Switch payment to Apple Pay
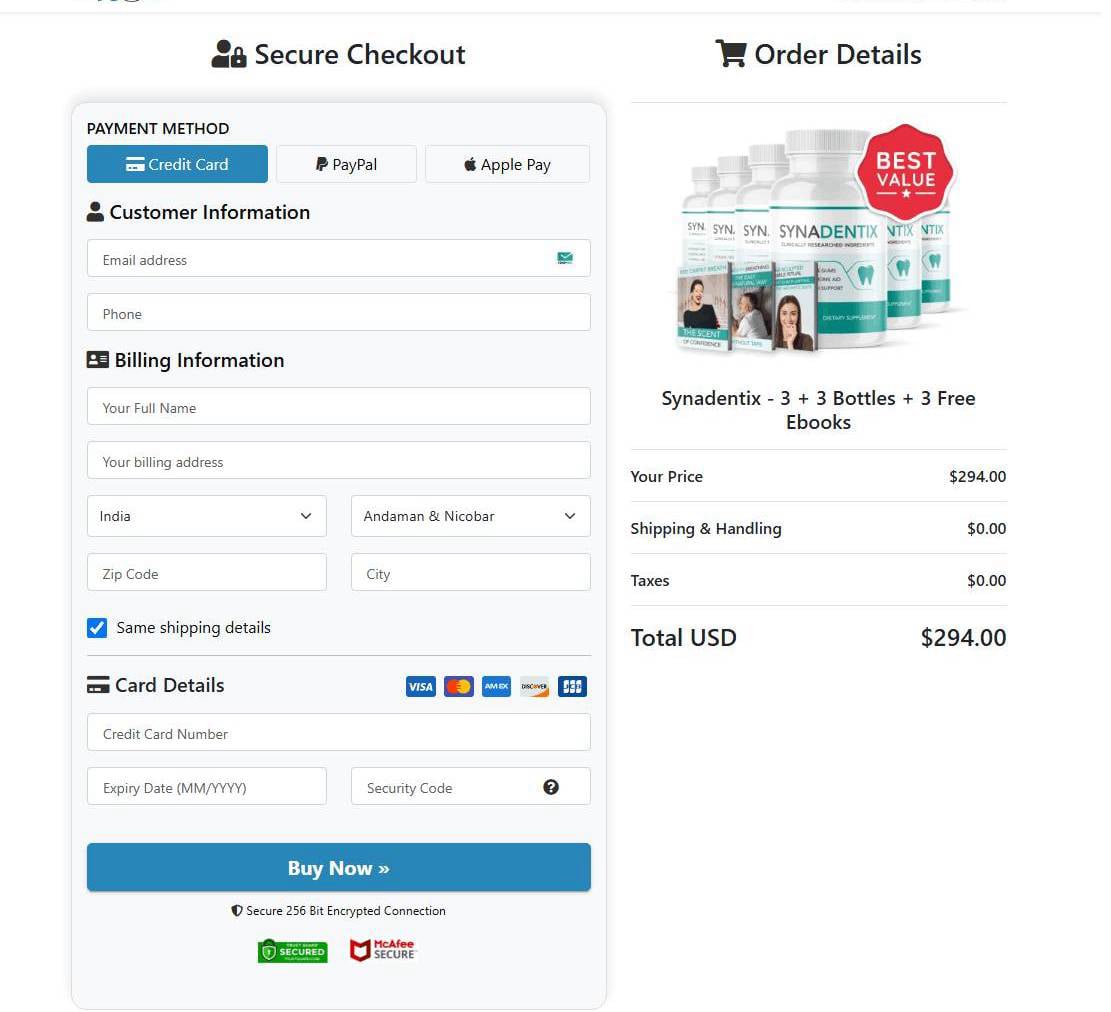 pos(507,164)
